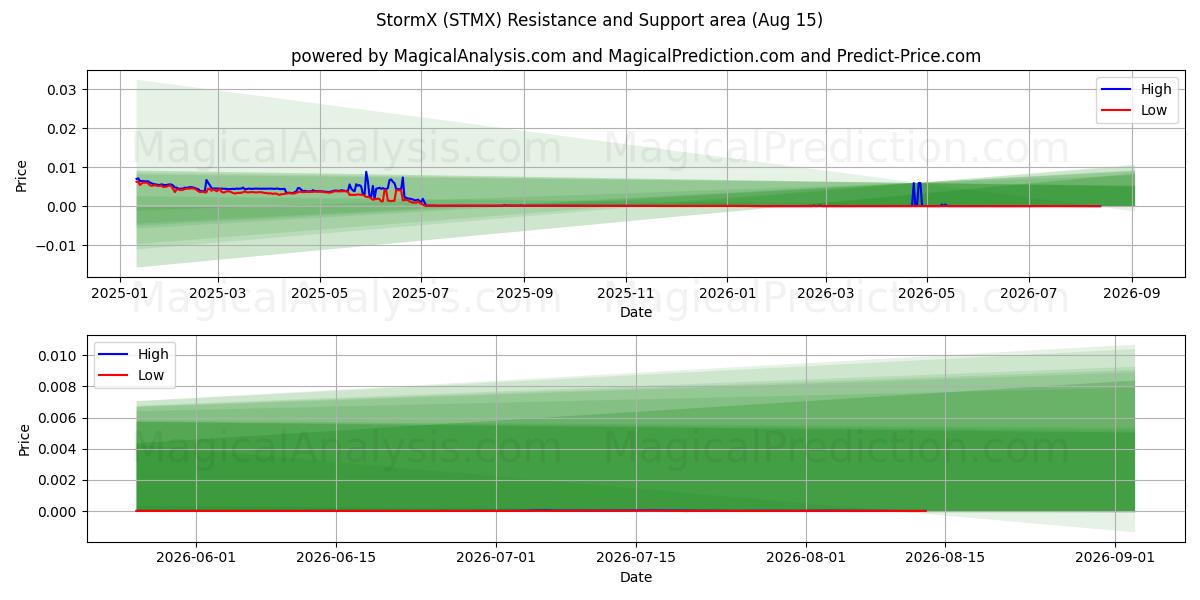
Task: Click the 'Price' axis label of top chart
Action: pyautogui.click(x=22, y=174)
